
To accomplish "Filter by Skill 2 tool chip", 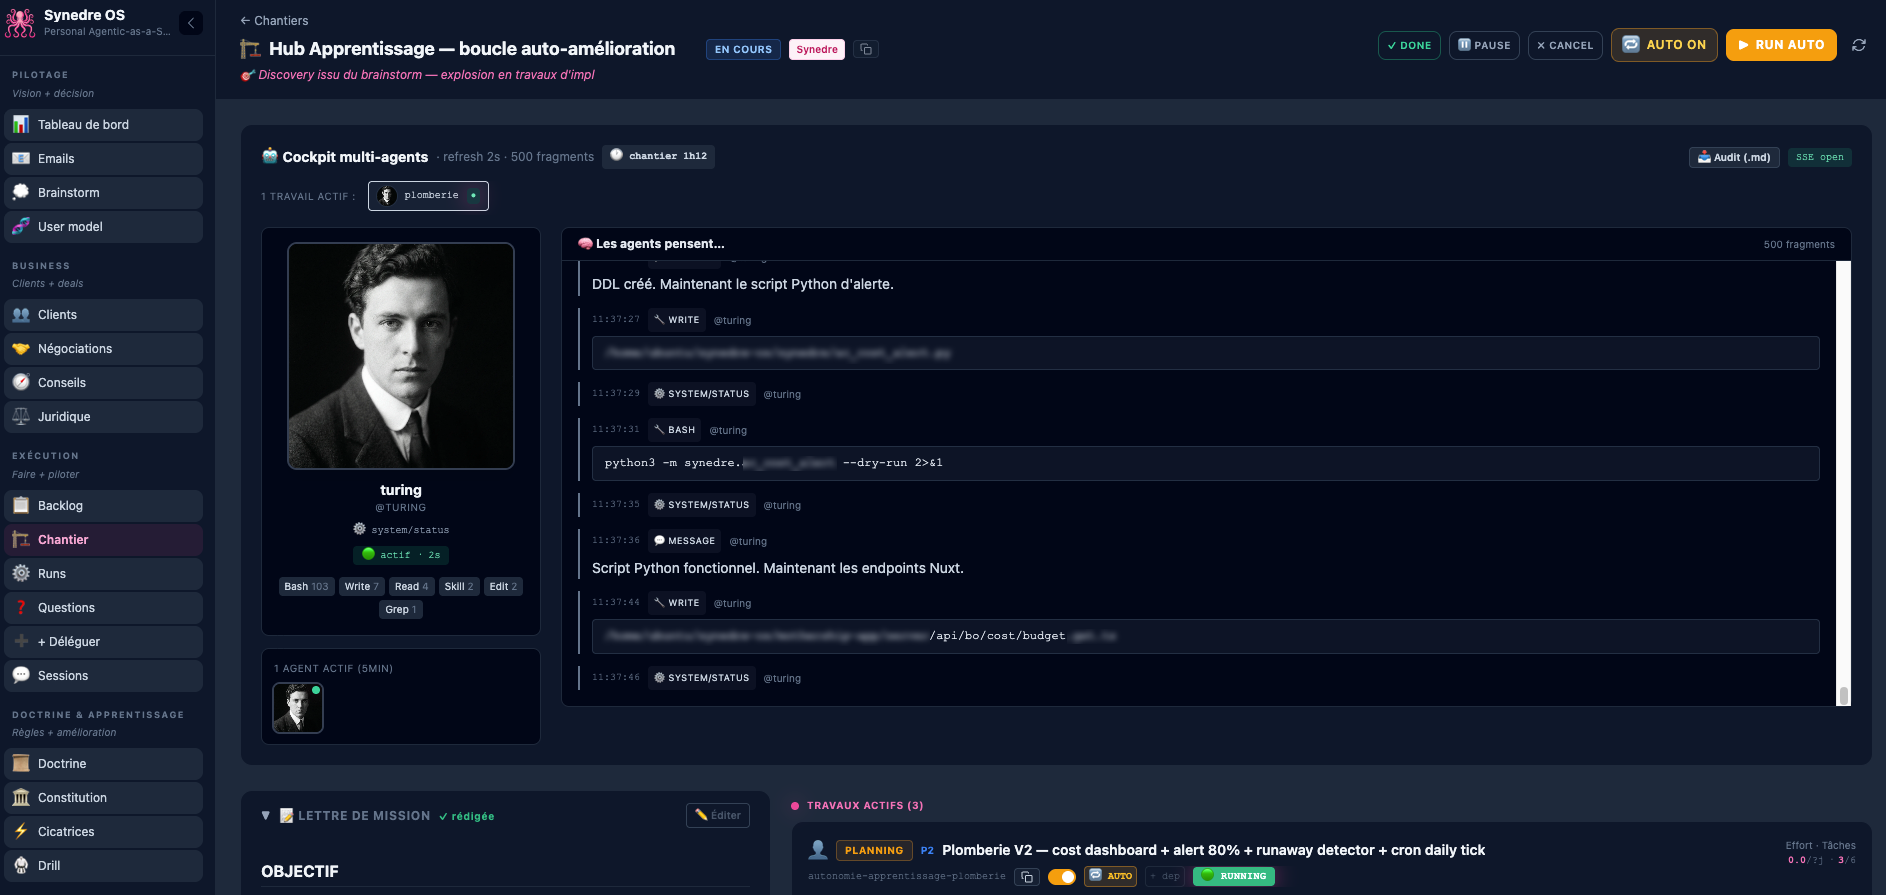I will [x=459, y=587].
